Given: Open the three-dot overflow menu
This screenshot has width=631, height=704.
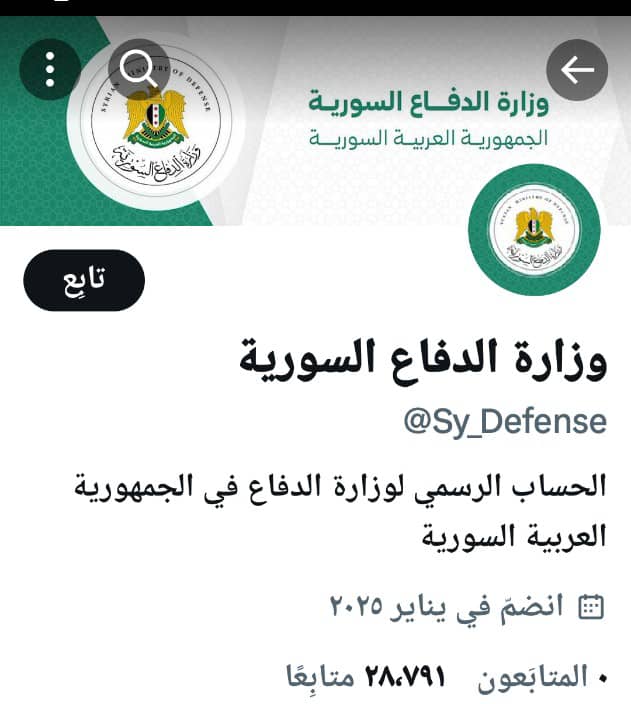Looking at the screenshot, I should point(50,69).
